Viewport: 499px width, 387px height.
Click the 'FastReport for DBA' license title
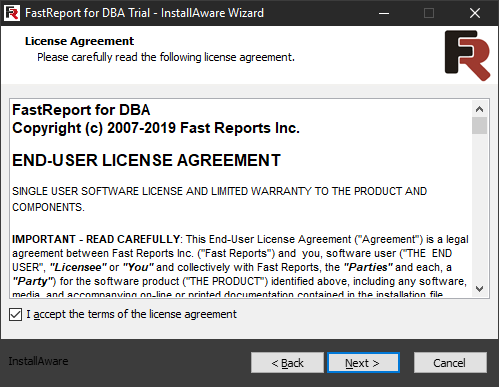(x=81, y=110)
